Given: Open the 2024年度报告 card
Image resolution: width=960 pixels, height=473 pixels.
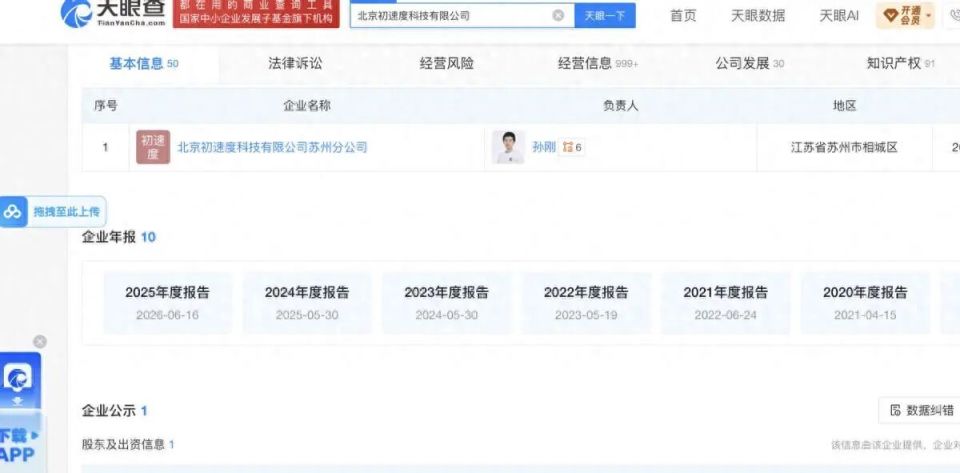Looking at the screenshot, I should point(307,303).
